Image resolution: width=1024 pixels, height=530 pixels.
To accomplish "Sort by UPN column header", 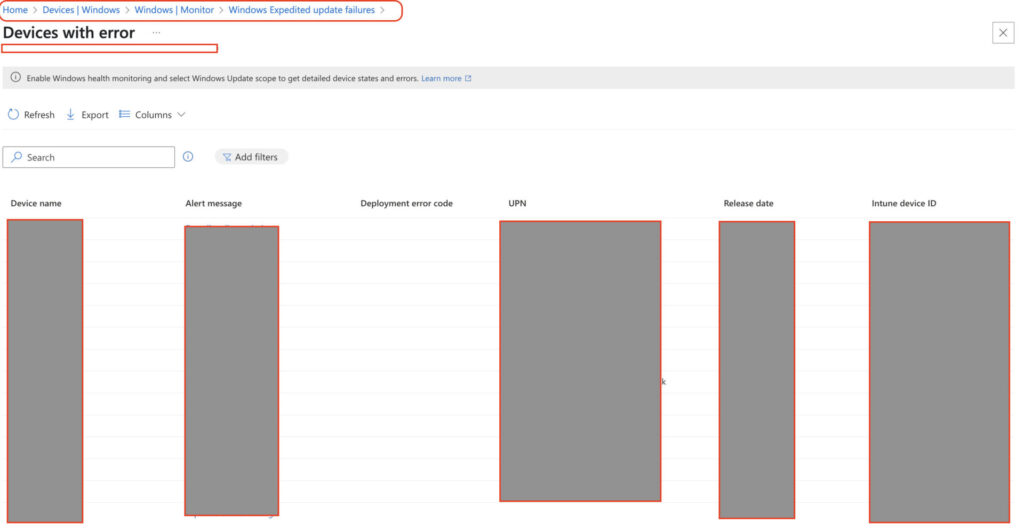I will coord(517,204).
